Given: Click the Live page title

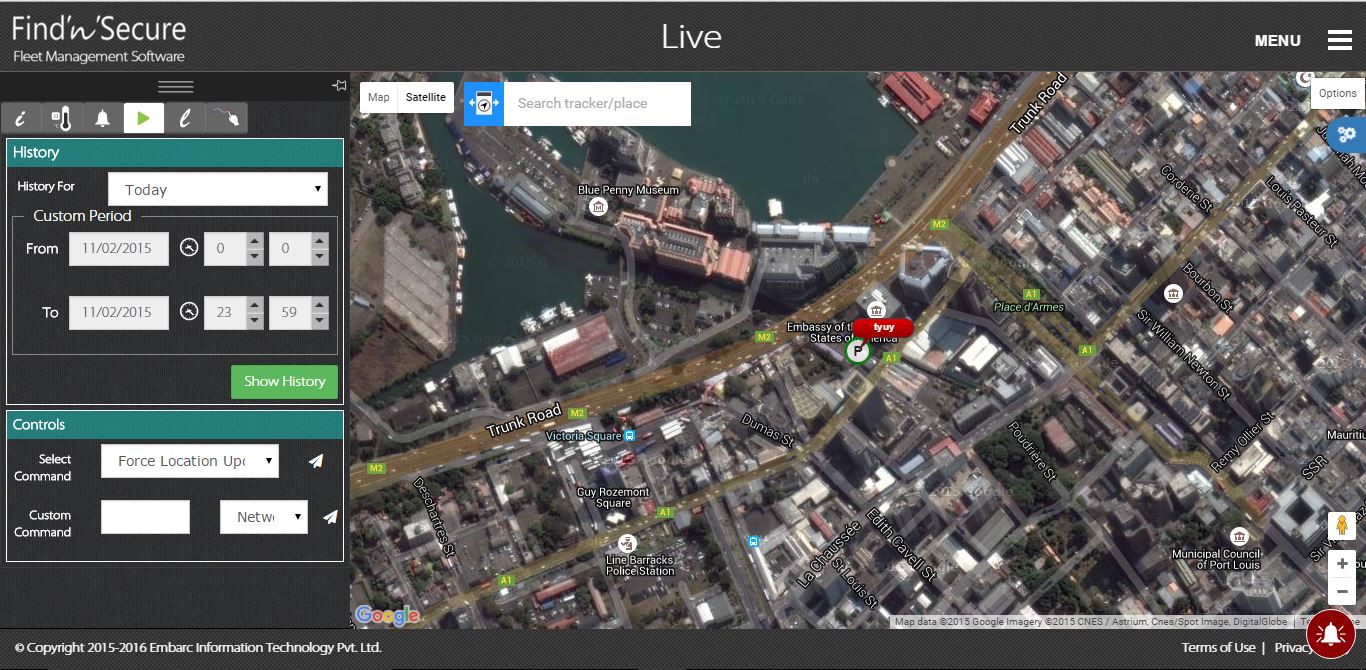Looking at the screenshot, I should (691, 37).
